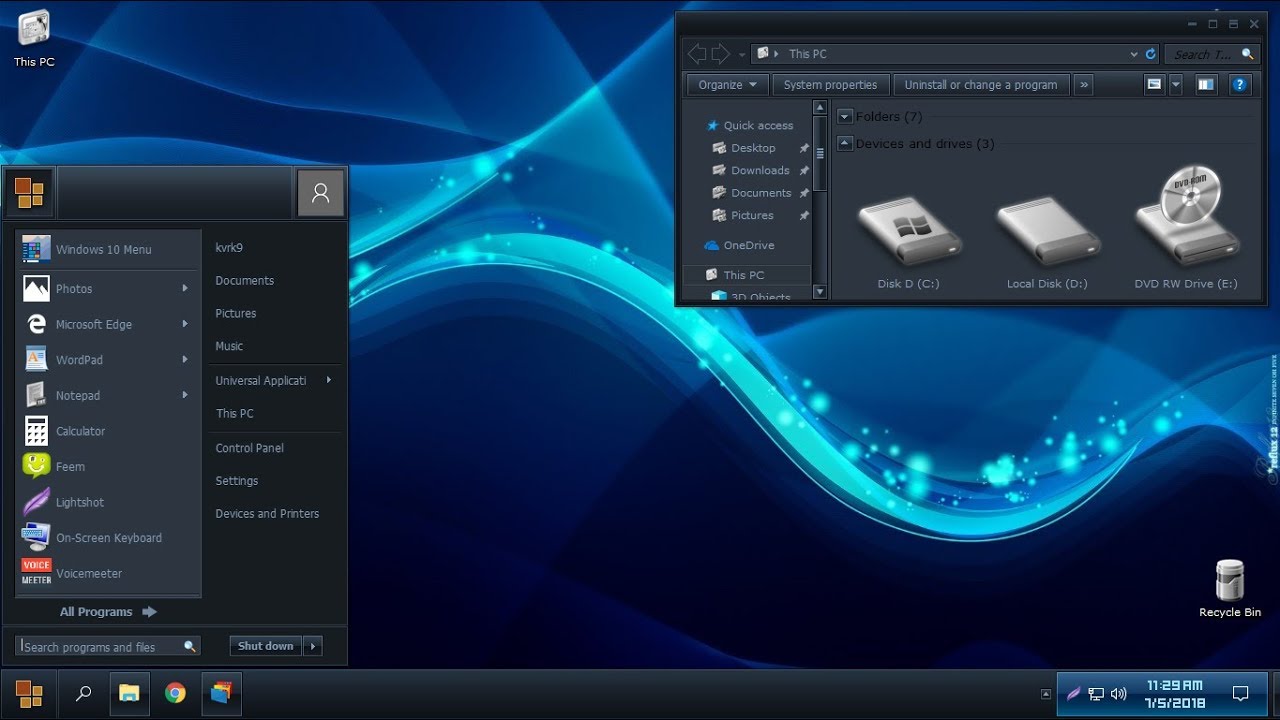Image resolution: width=1280 pixels, height=720 pixels.
Task: Expand the Universal Applications submenu
Action: [x=329, y=380]
